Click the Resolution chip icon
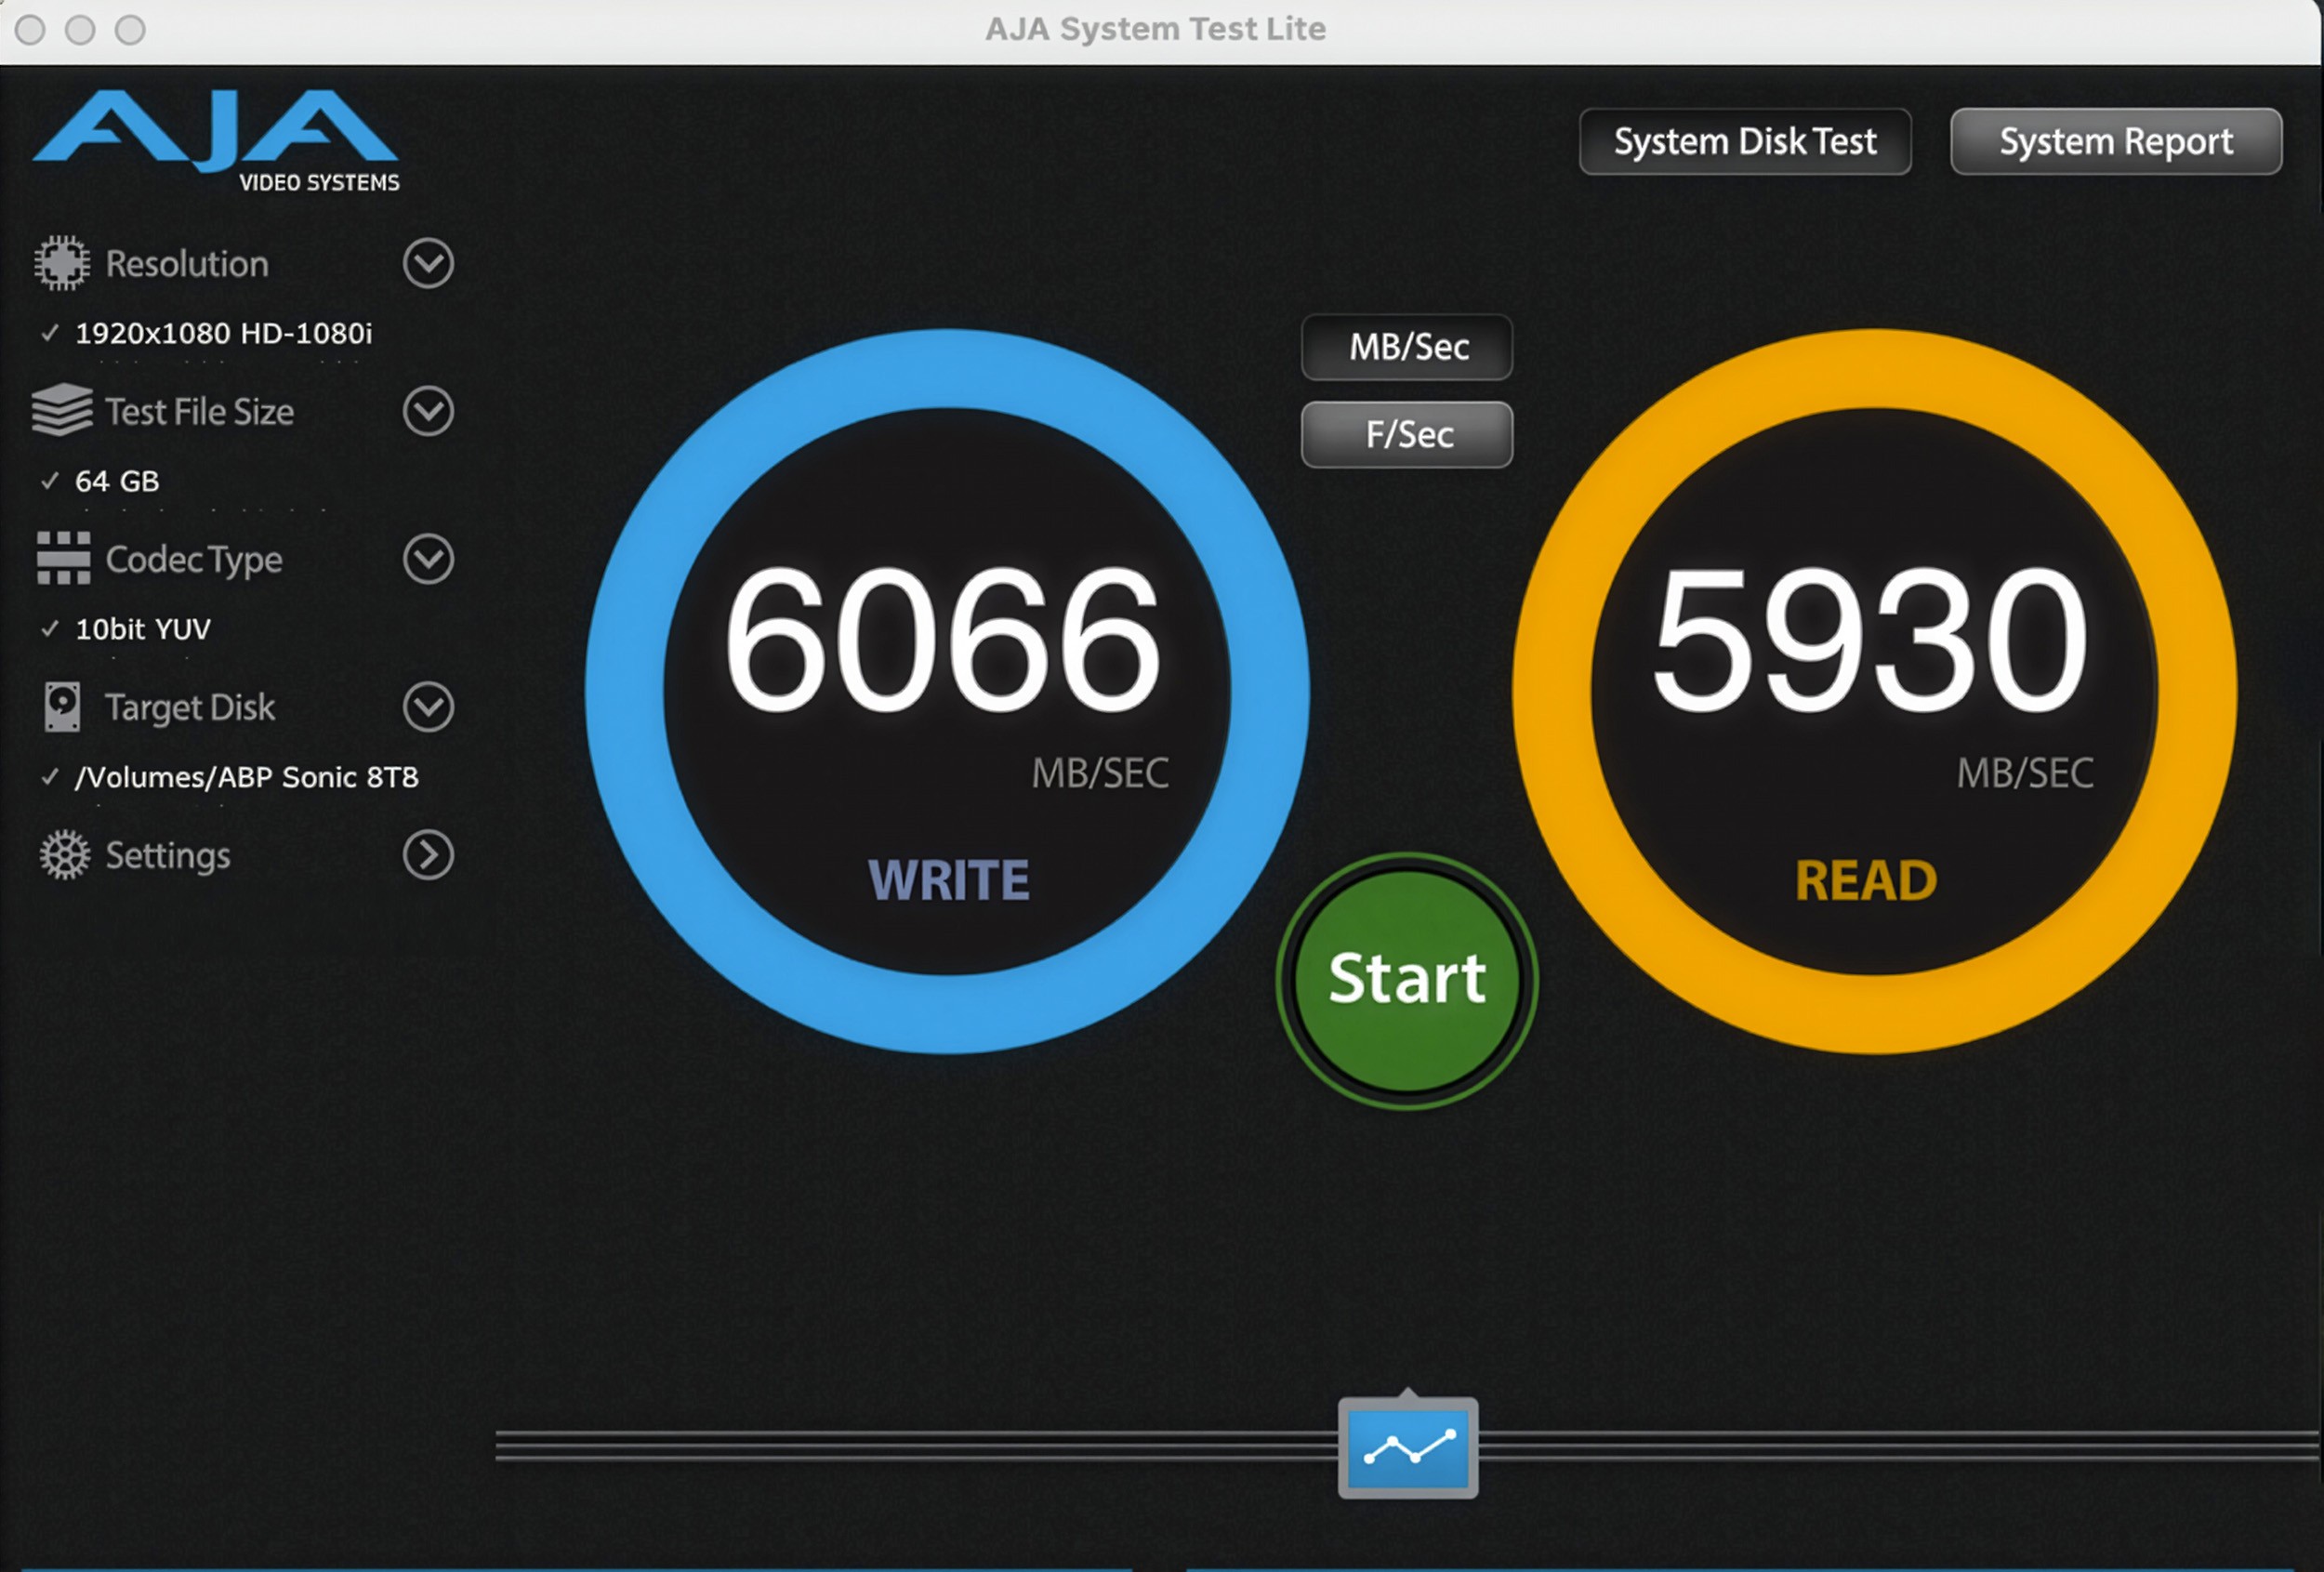This screenshot has height=1572, width=2324. pyautogui.click(x=62, y=263)
